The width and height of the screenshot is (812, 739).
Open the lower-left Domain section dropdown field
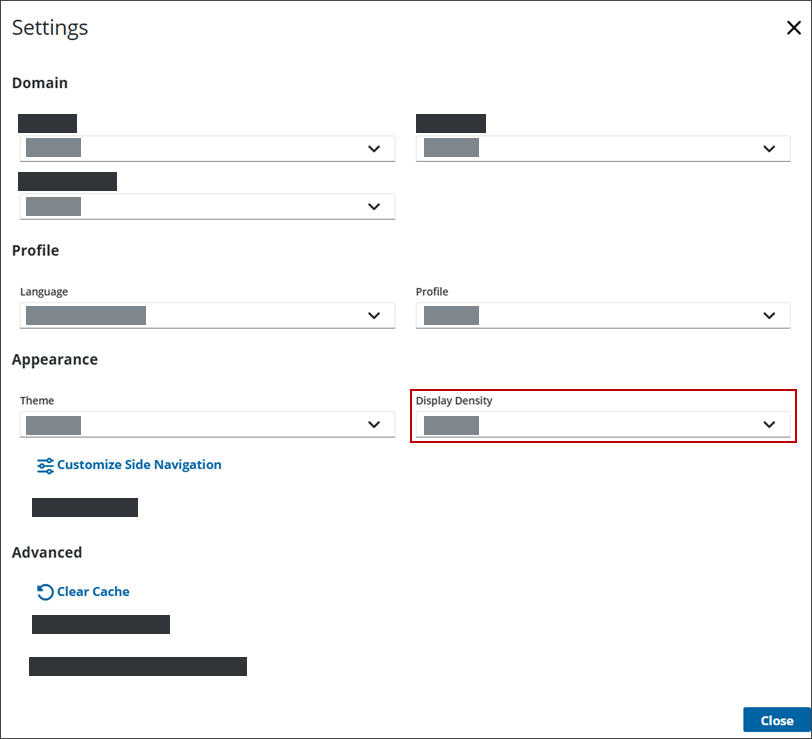point(206,207)
